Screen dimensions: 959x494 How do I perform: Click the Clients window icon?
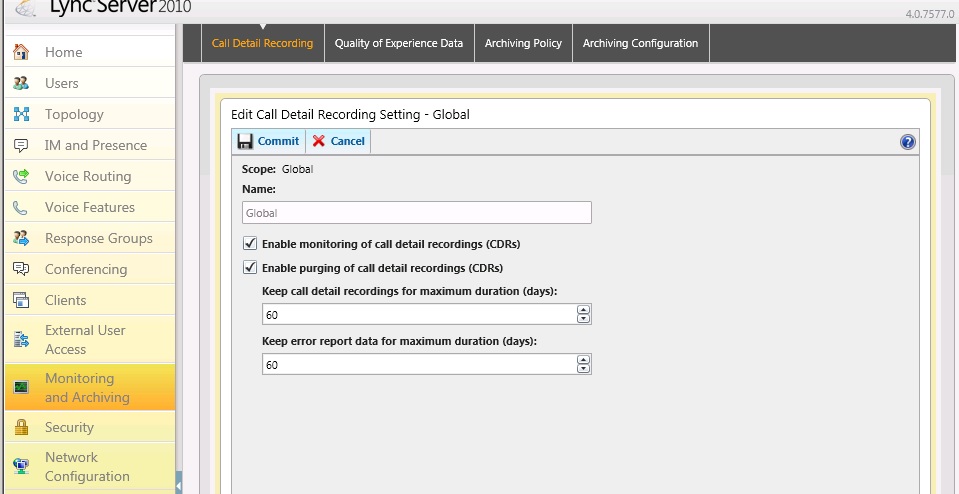21,300
